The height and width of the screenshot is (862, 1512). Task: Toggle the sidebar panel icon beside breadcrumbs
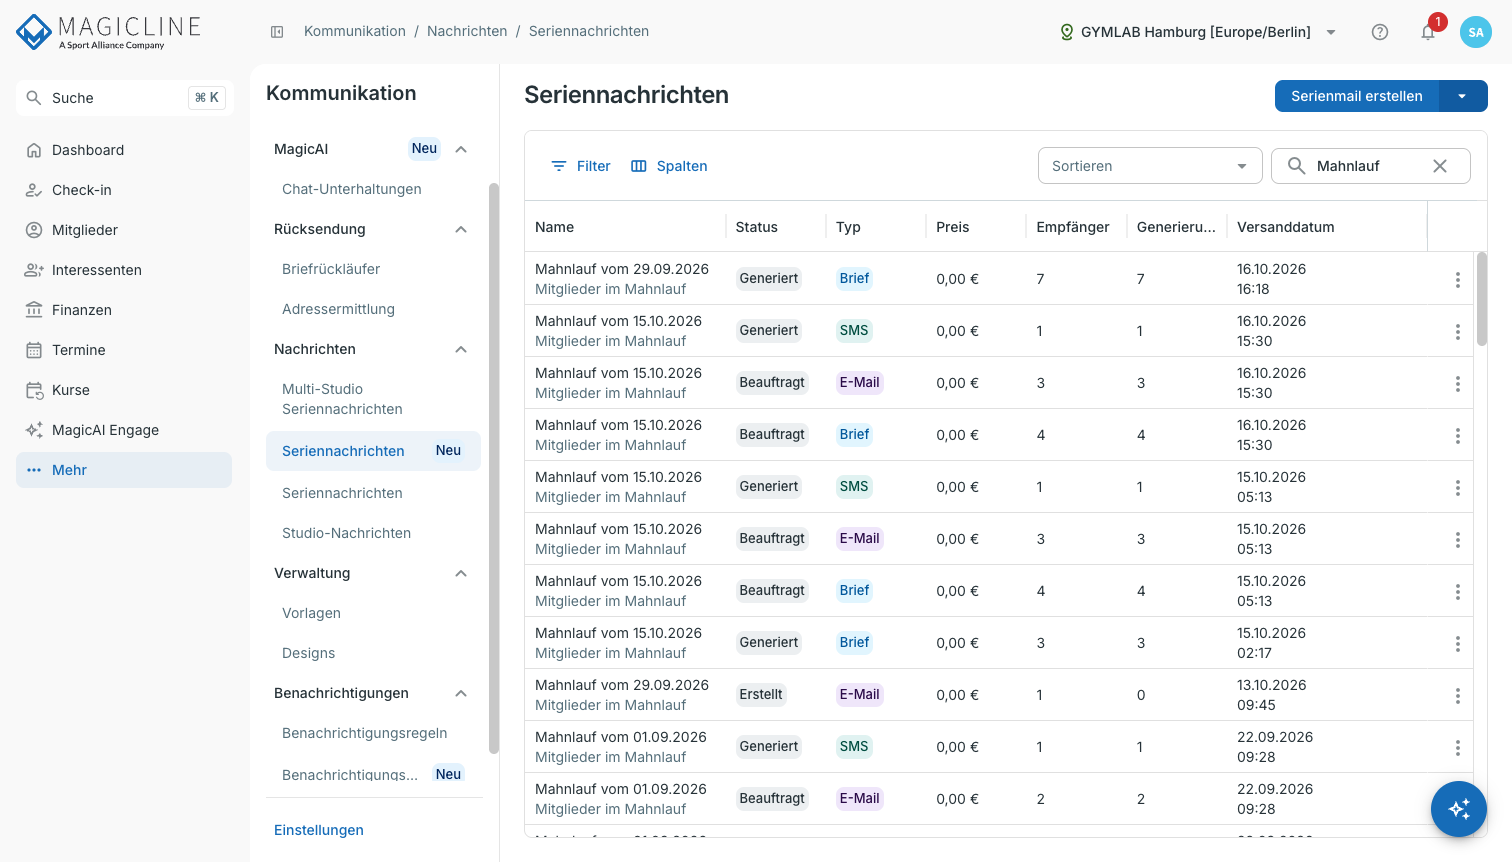(277, 32)
